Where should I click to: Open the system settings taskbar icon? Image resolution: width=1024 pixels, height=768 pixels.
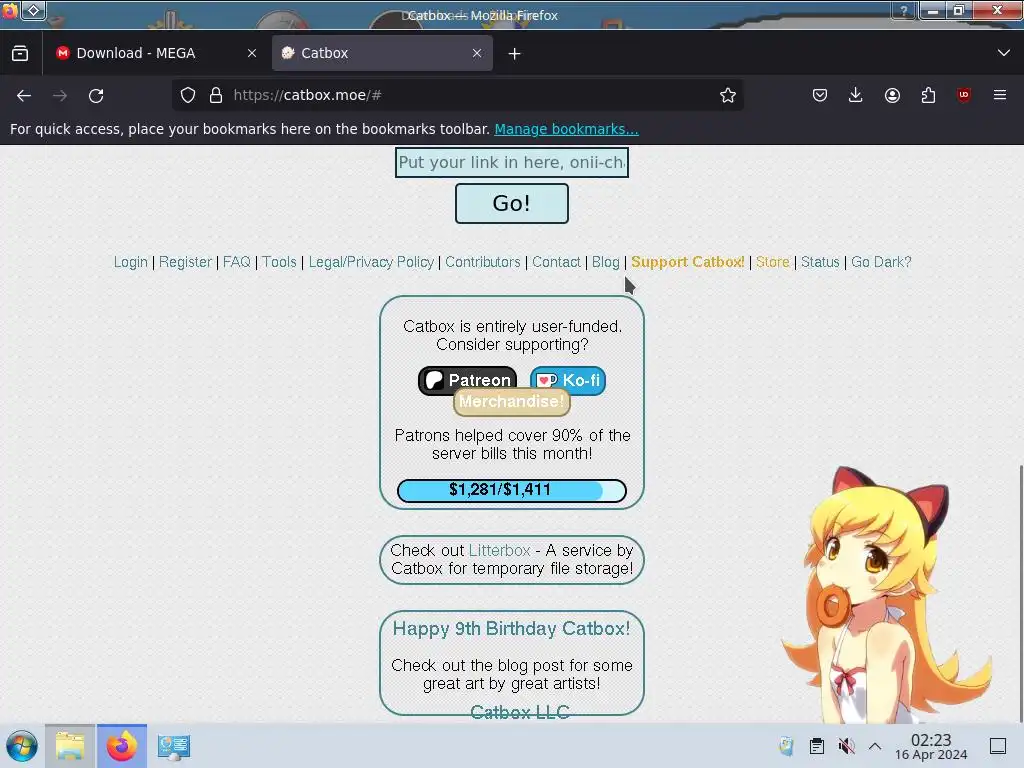tap(174, 746)
